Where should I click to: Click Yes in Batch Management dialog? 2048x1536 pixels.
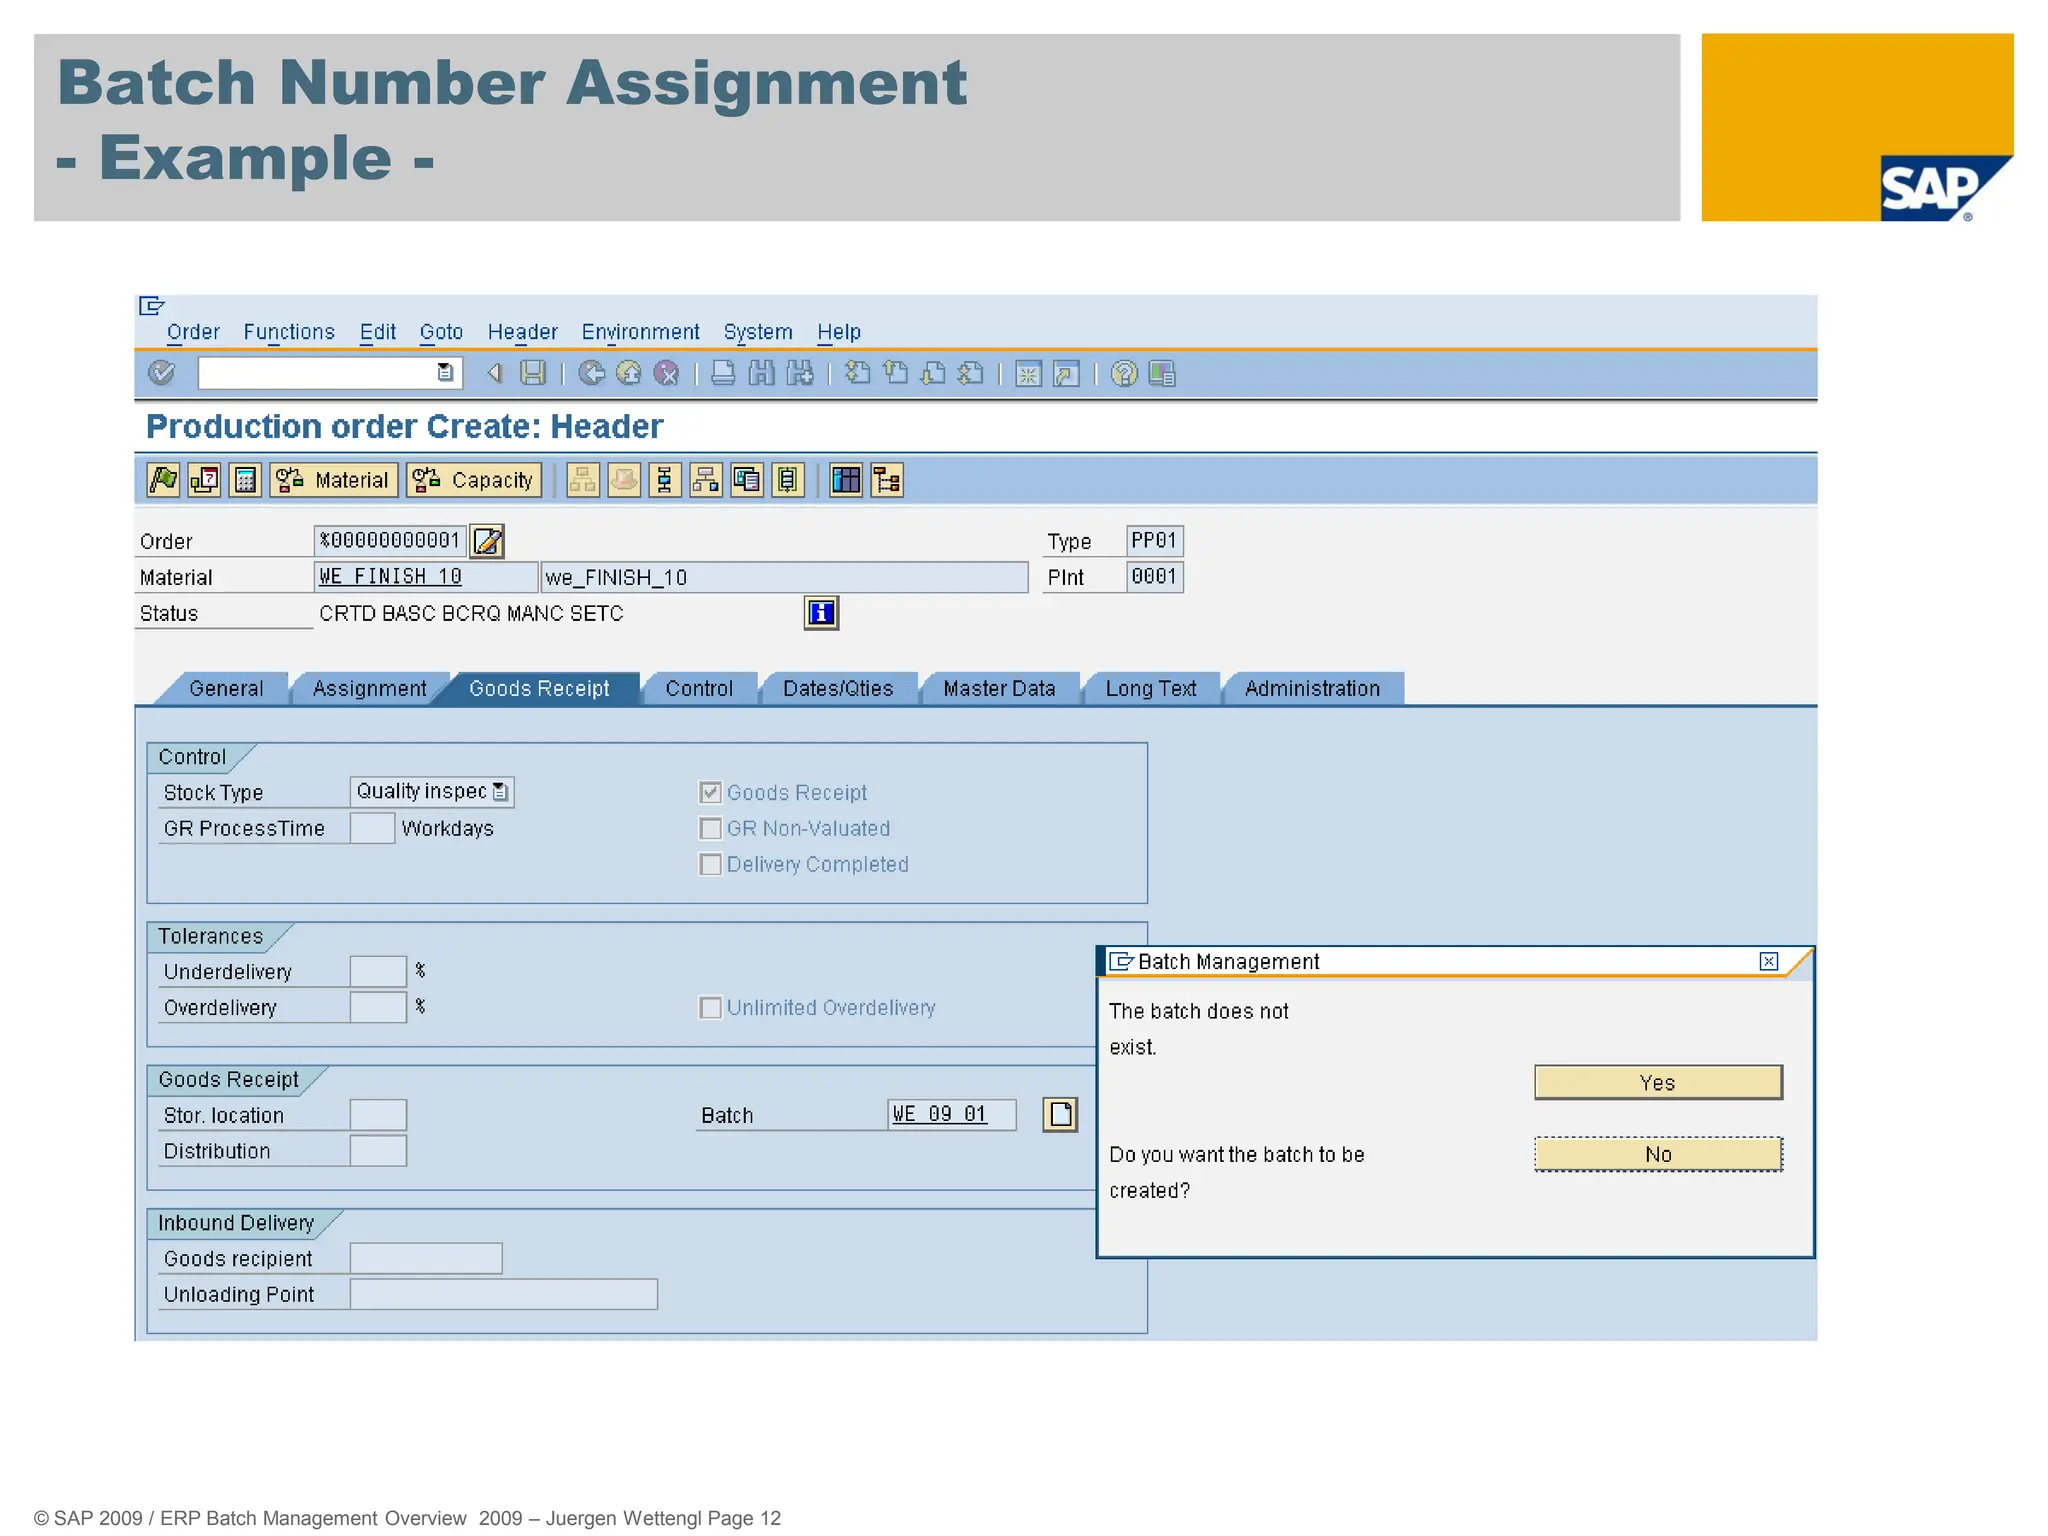click(1658, 1082)
